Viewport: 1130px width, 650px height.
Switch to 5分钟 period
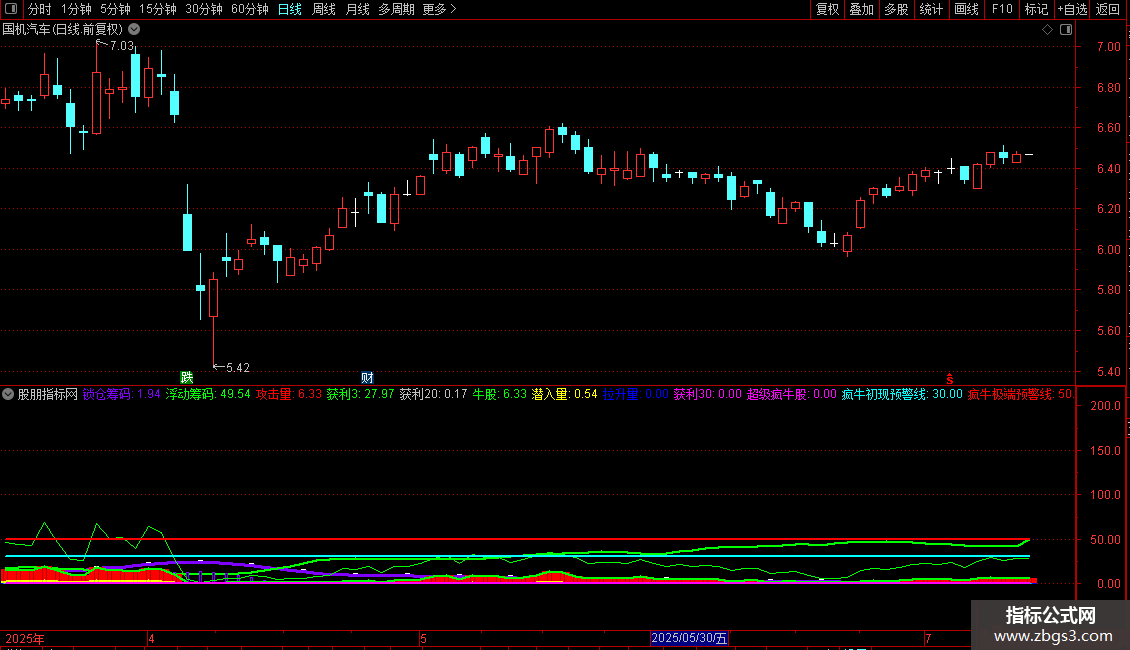115,9
